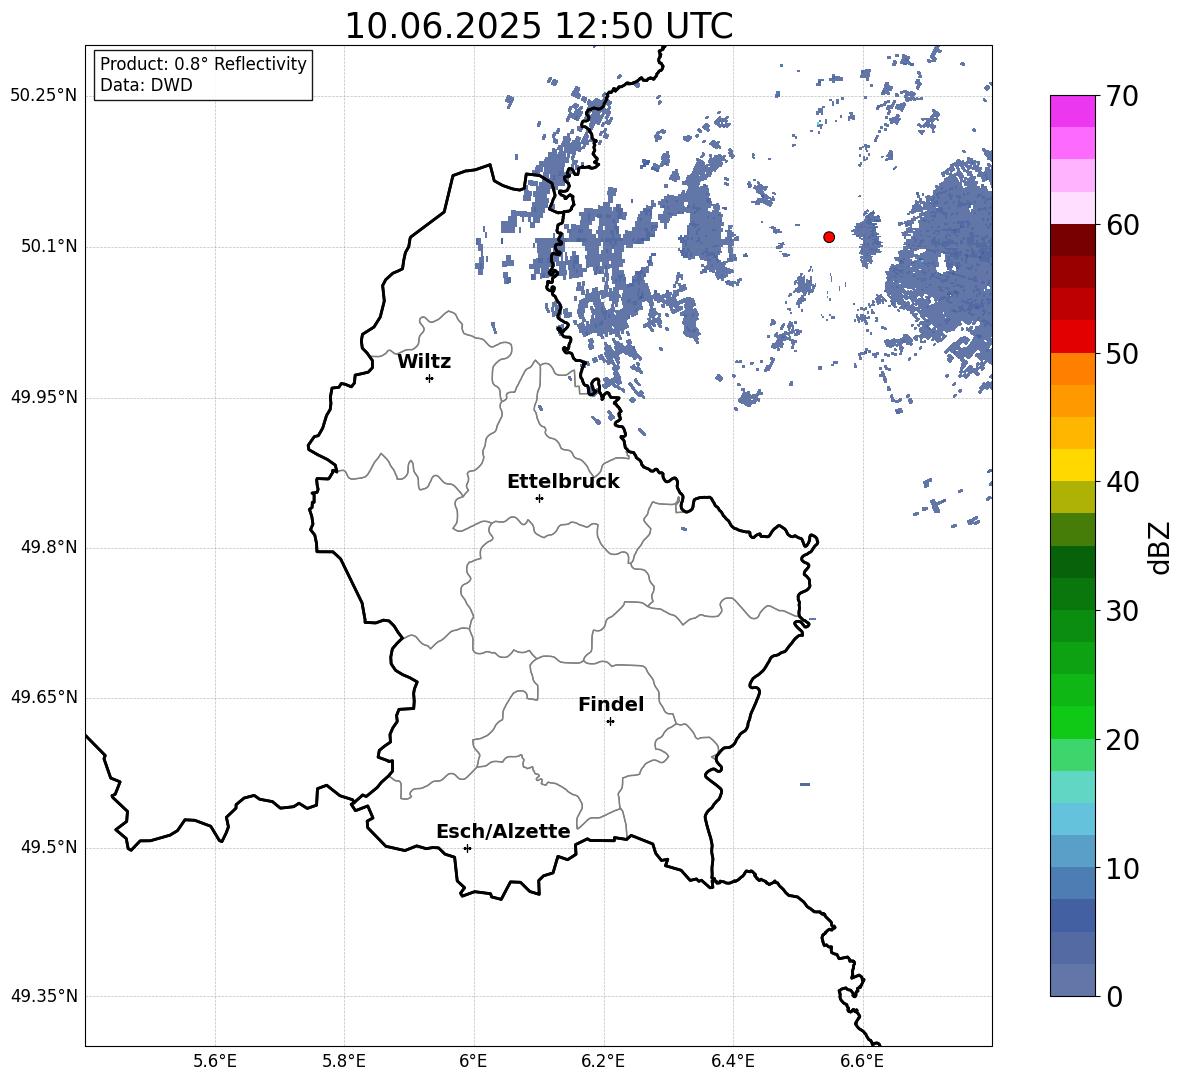
Task: Click the magenta top colorbar segment
Action: (x=1073, y=112)
